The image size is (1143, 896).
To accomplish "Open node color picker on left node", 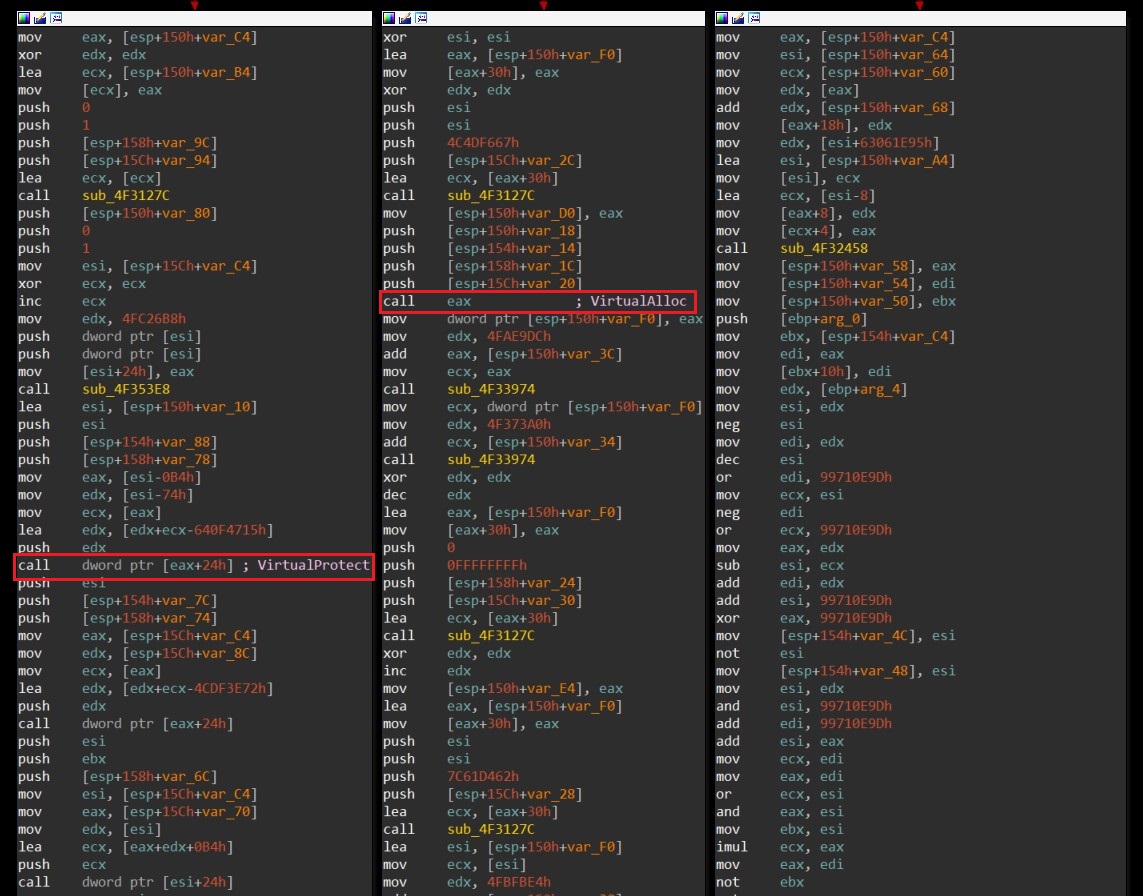I will click(x=24, y=17).
